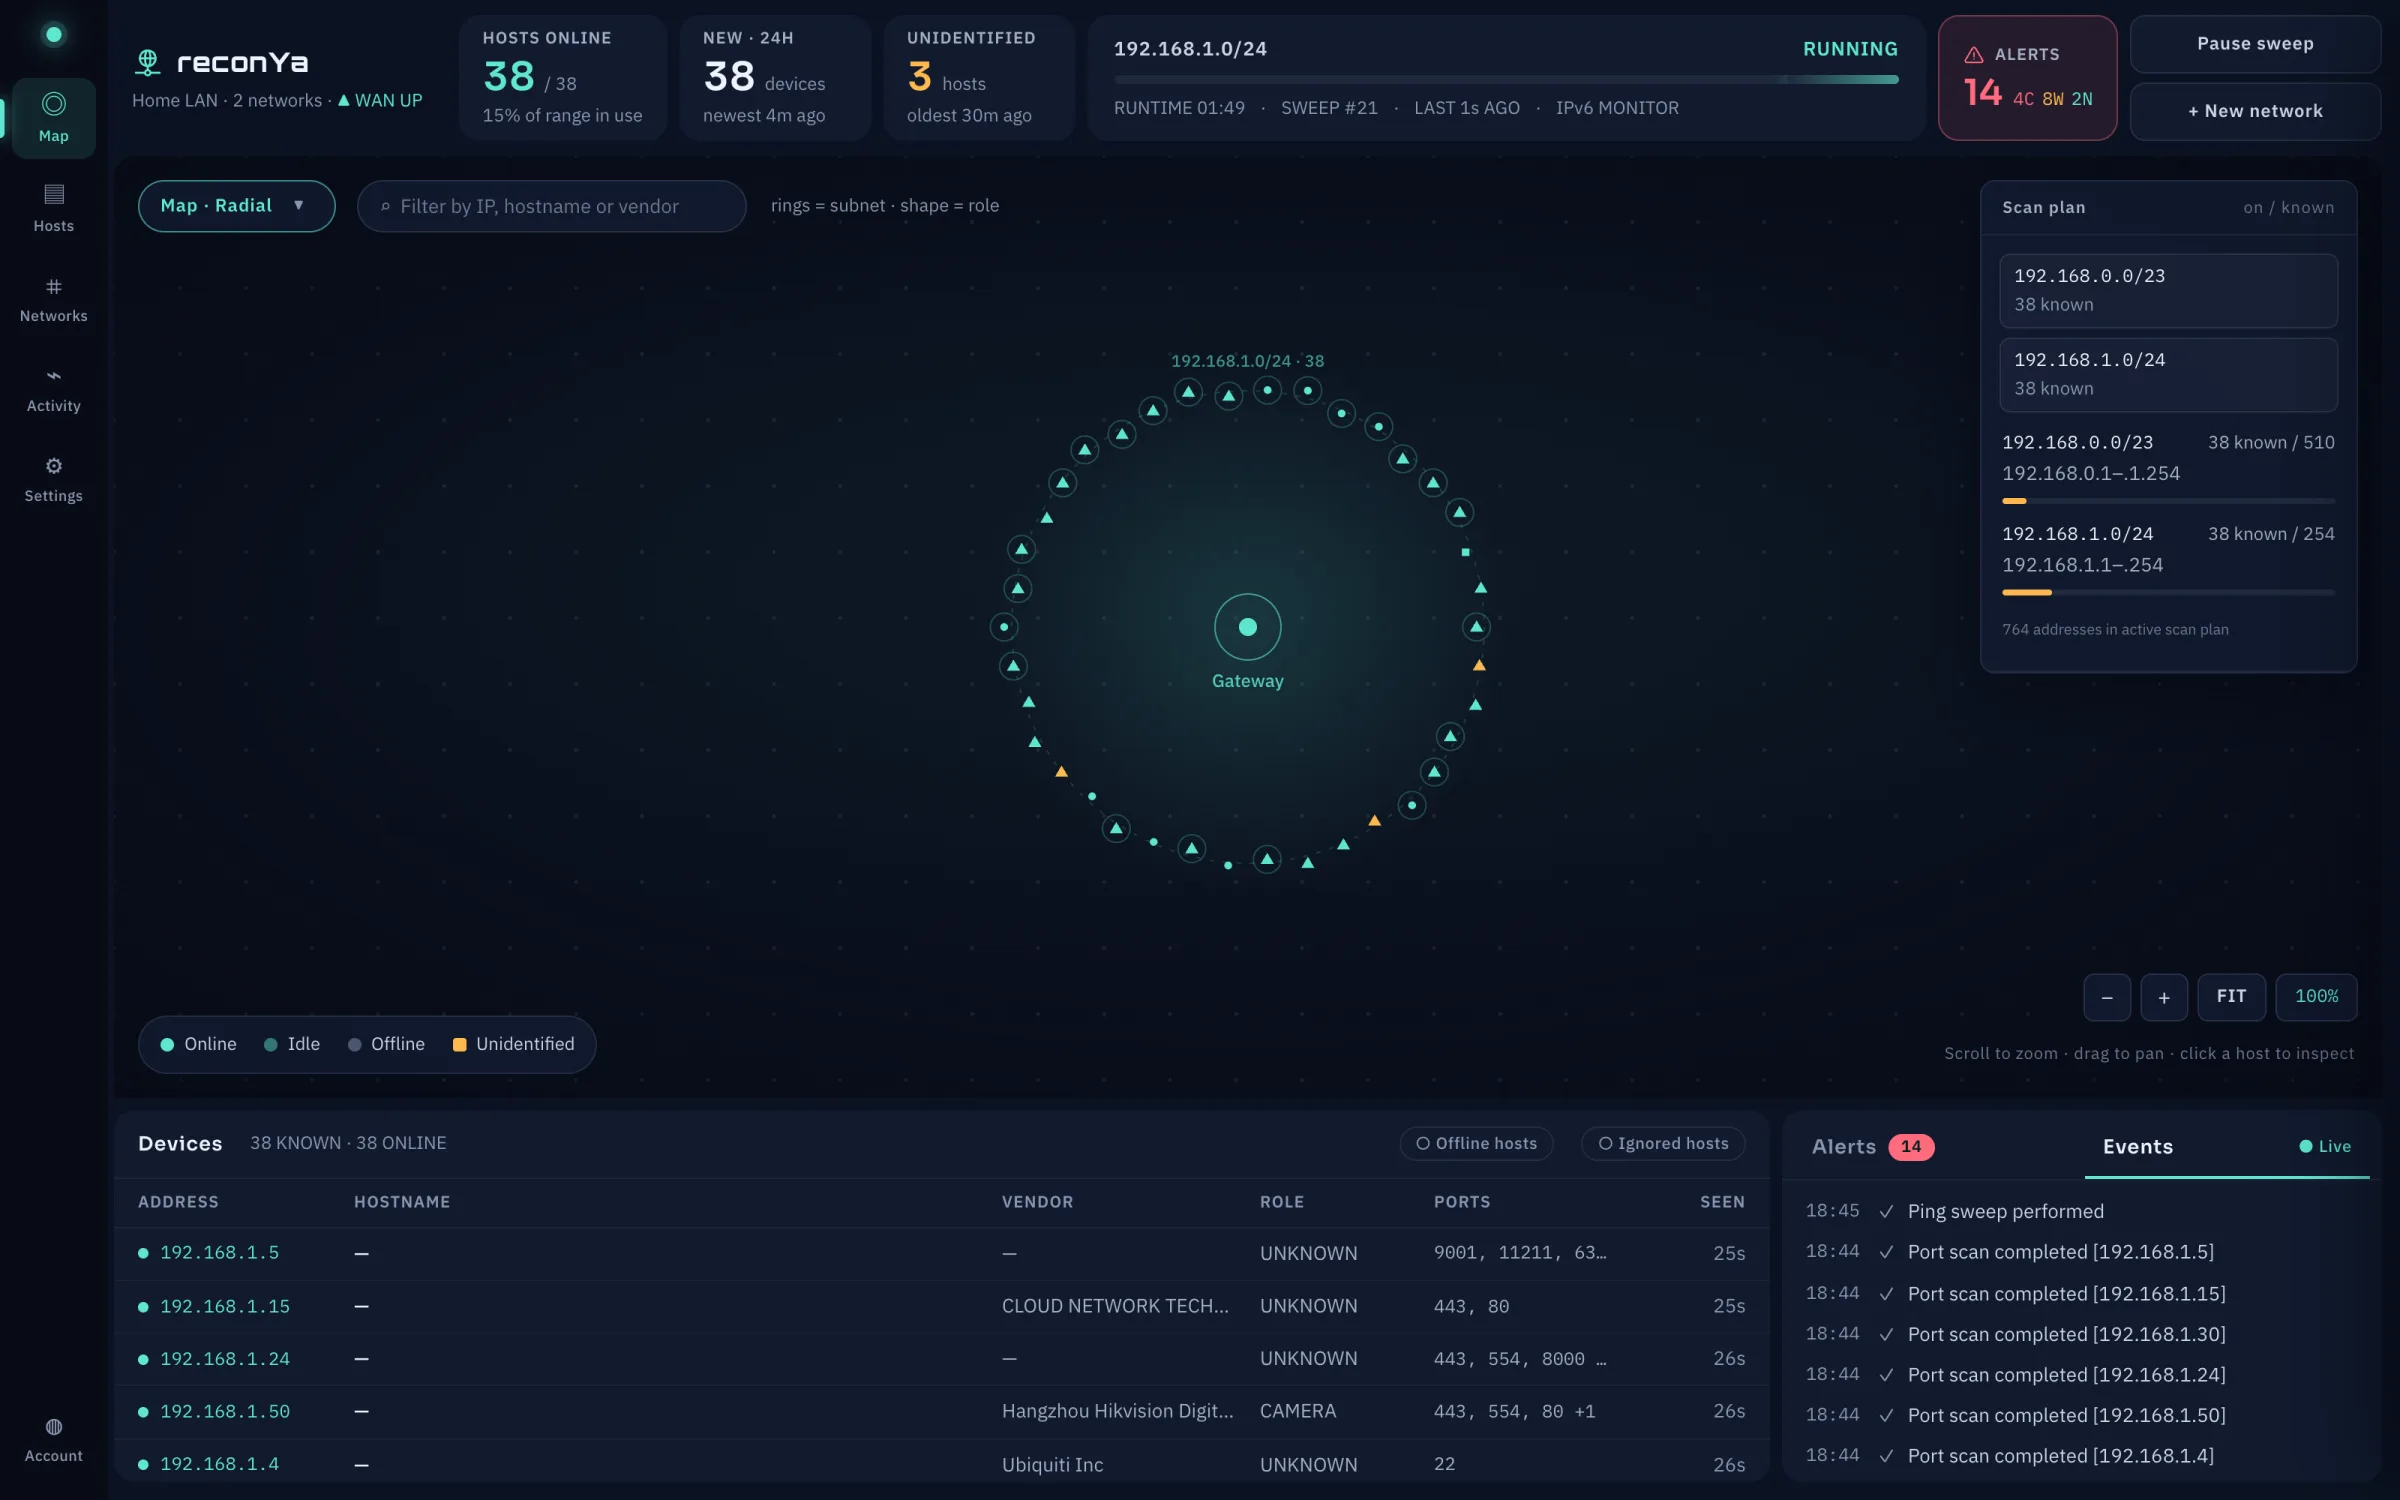This screenshot has width=2400, height=1500.
Task: Click Hangzhou Hikvision Digit... vendor cell
Action: pyautogui.click(x=1117, y=1411)
